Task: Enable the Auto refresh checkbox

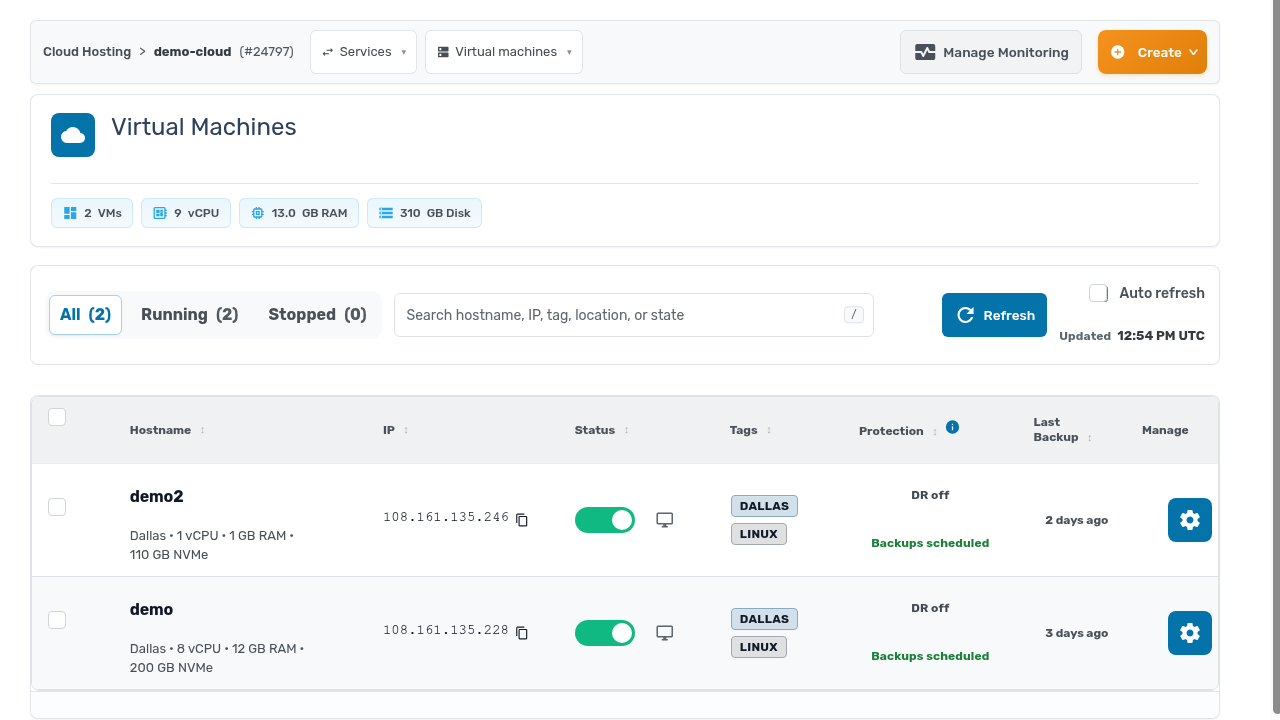Action: tap(1099, 293)
